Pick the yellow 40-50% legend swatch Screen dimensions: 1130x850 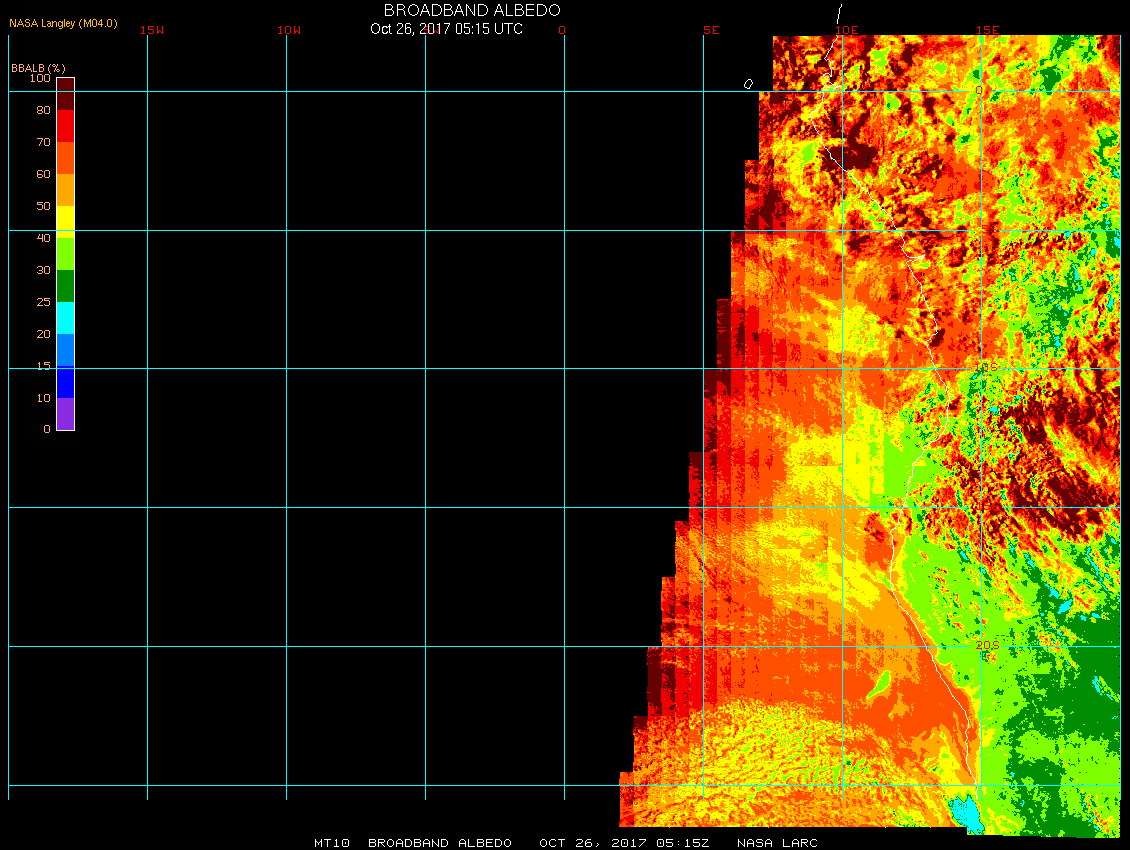click(65, 221)
